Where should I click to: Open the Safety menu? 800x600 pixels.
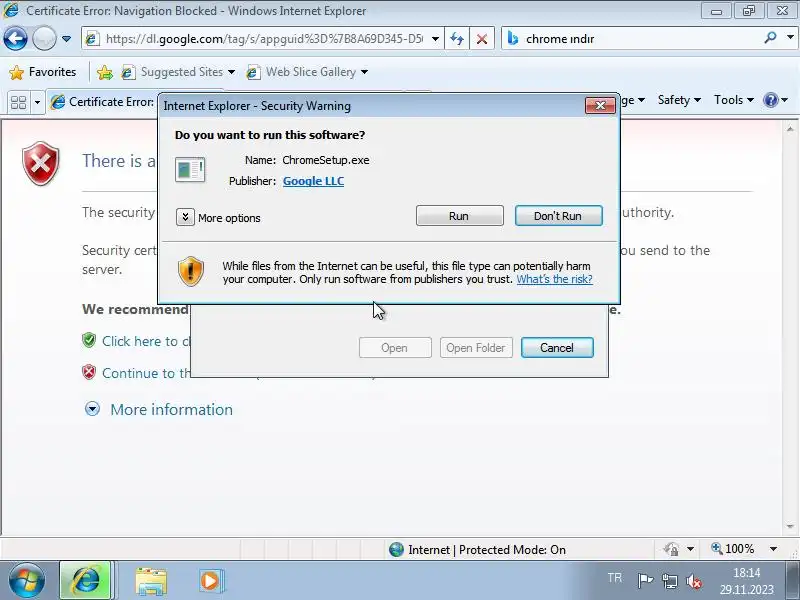point(679,100)
